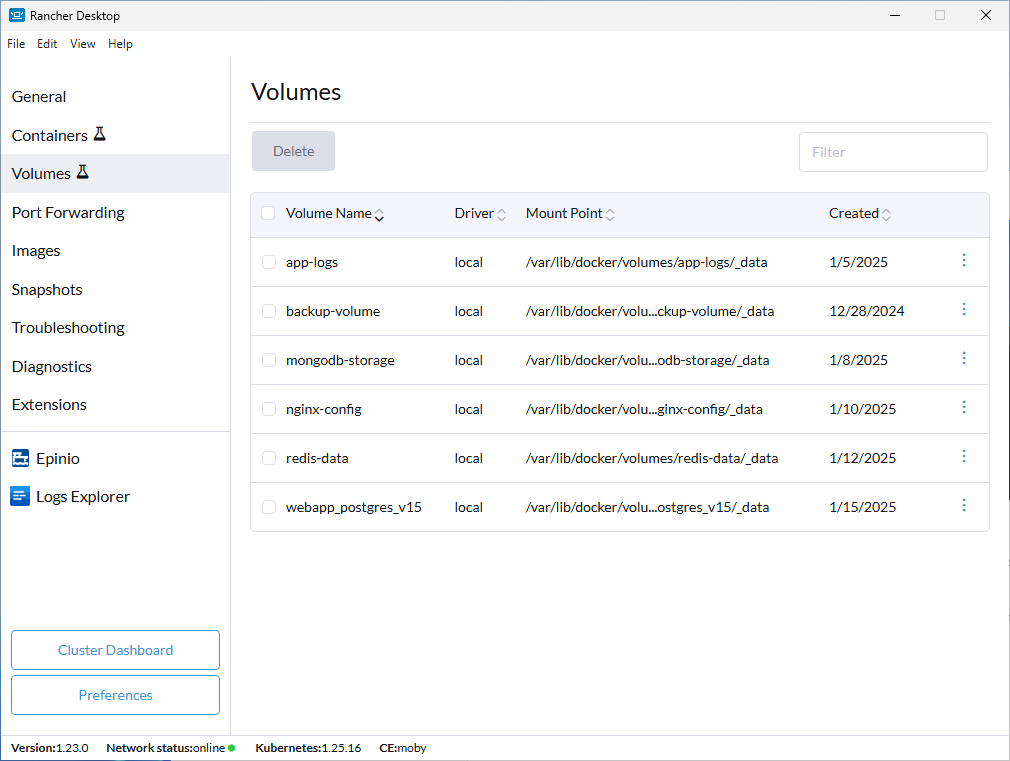Image resolution: width=1010 pixels, height=761 pixels.
Task: Check the app-logs volume checkbox
Action: pos(269,262)
